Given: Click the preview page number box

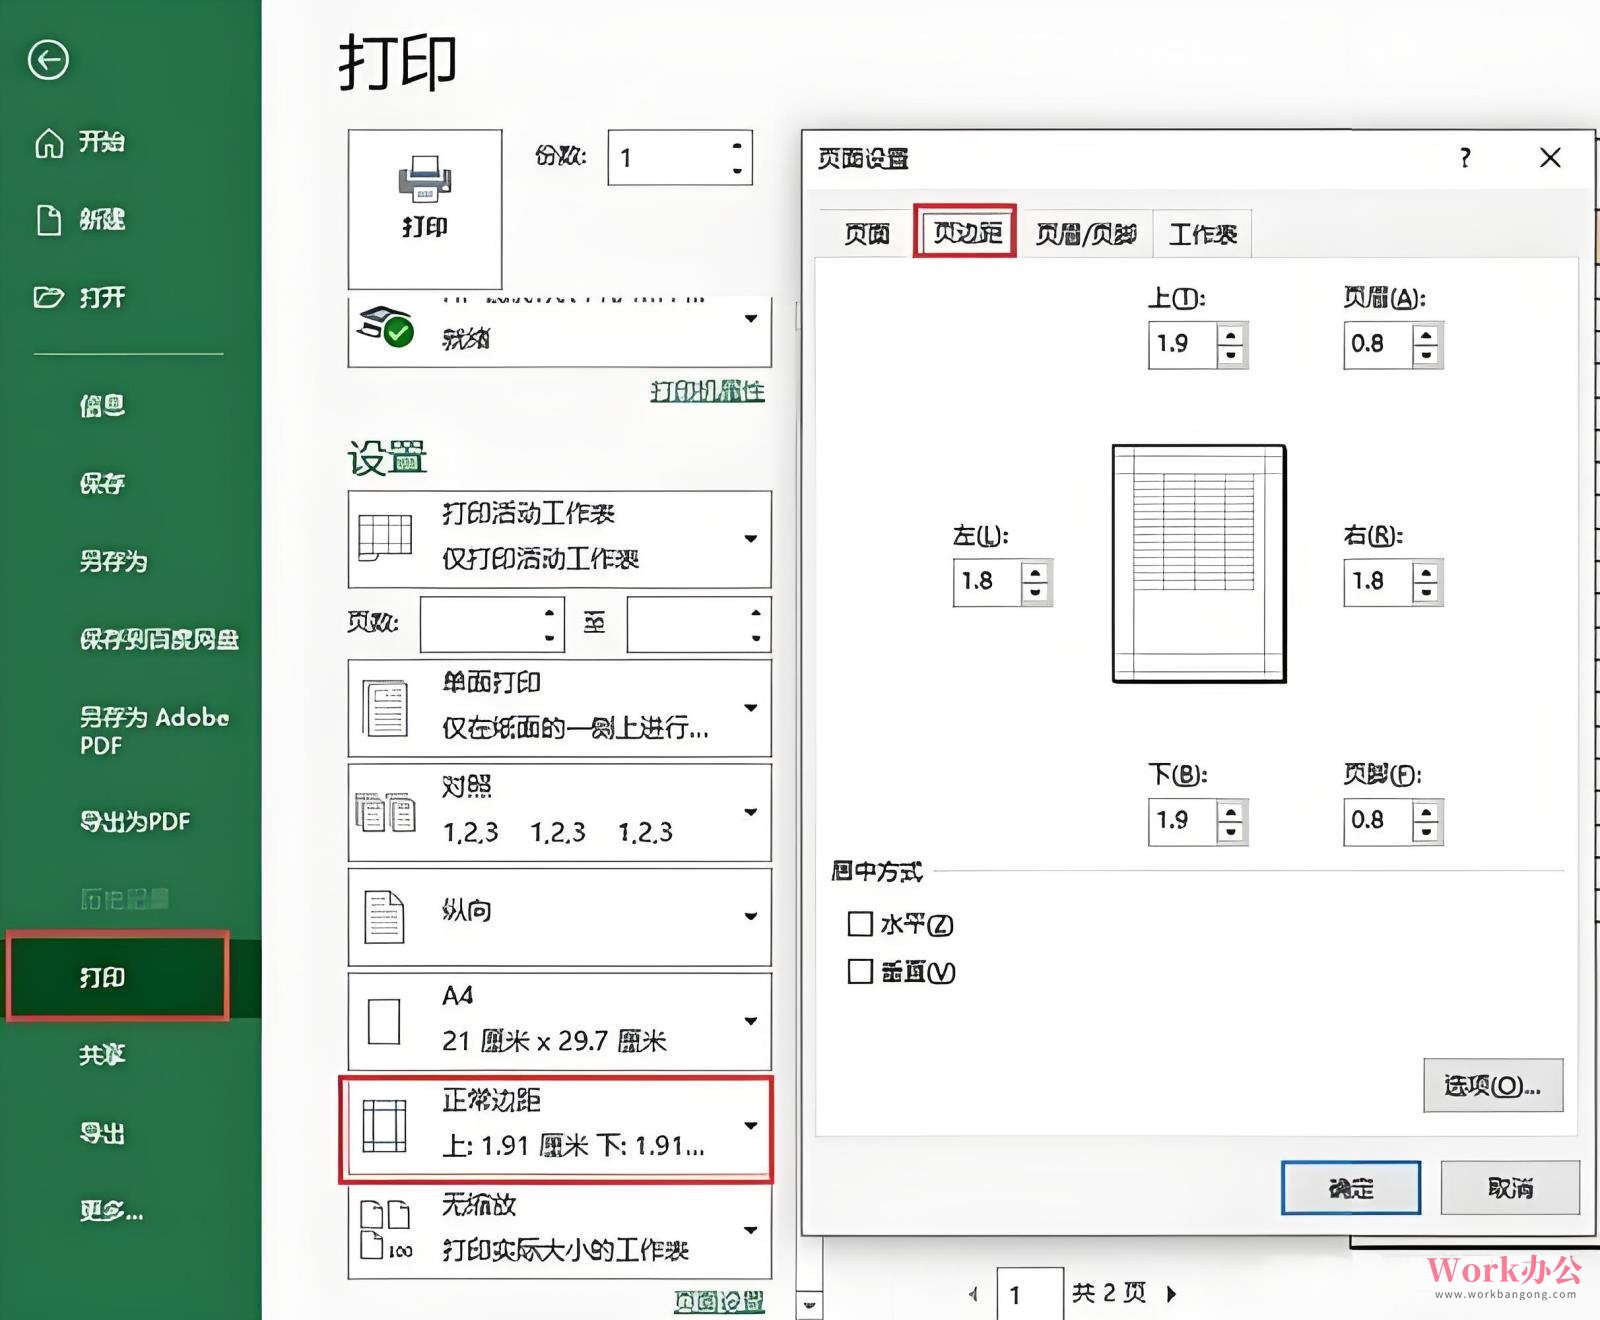Looking at the screenshot, I should click(x=1030, y=1294).
